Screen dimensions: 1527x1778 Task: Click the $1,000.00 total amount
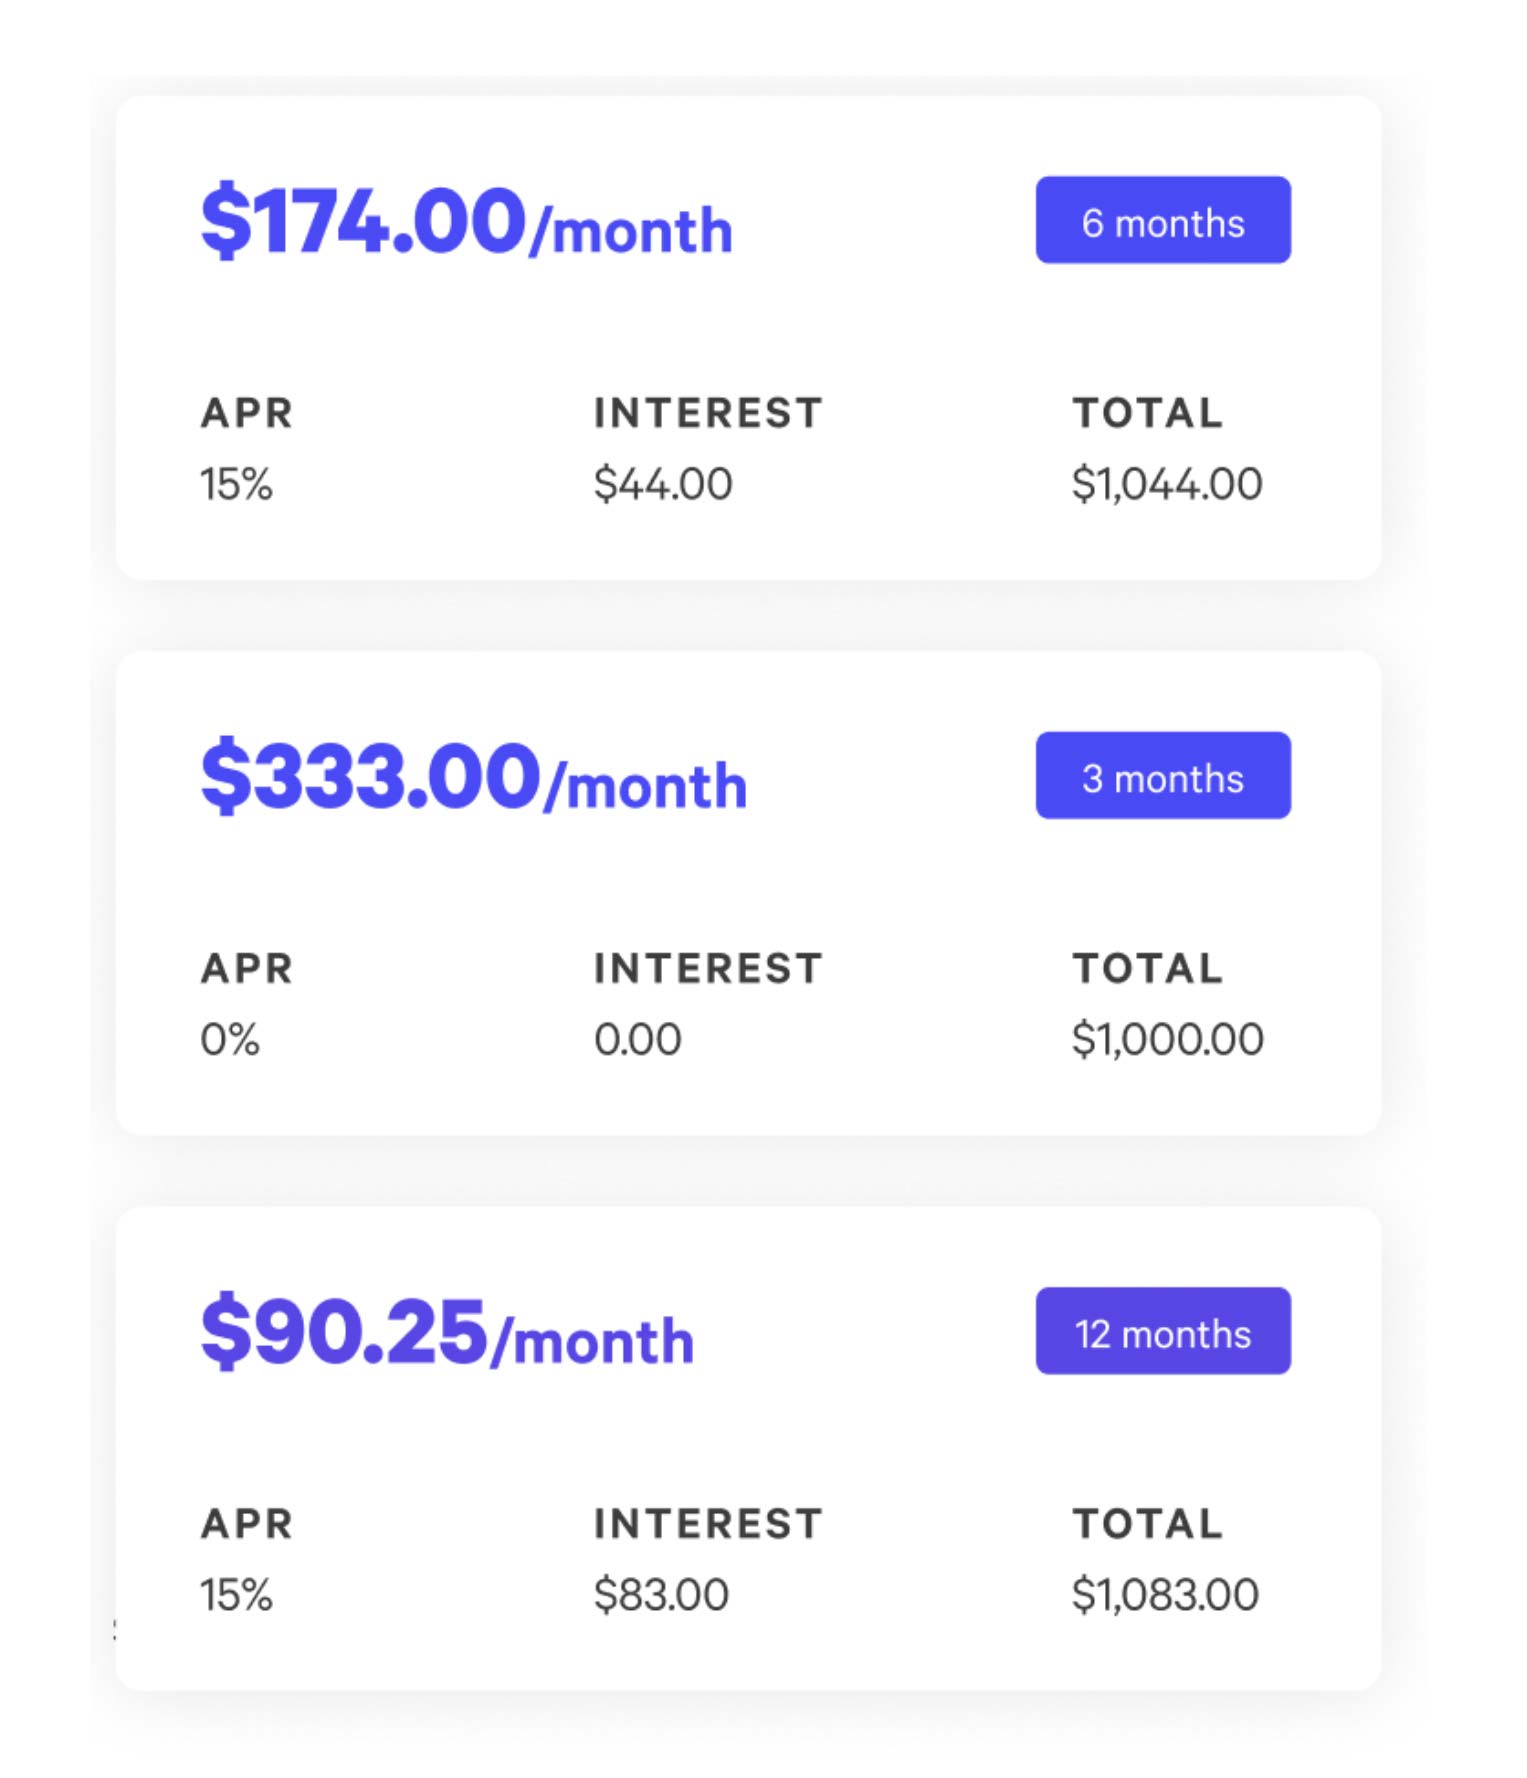[1167, 1040]
